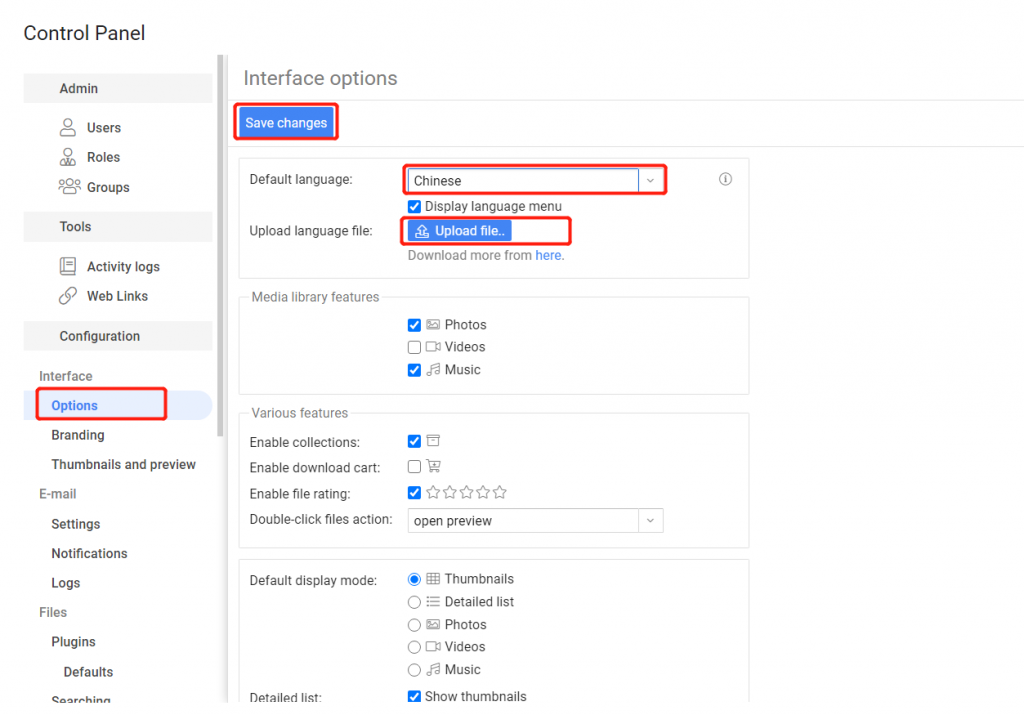Open Branding in the Interface section
Screen dimensions: 1024x715
78,435
